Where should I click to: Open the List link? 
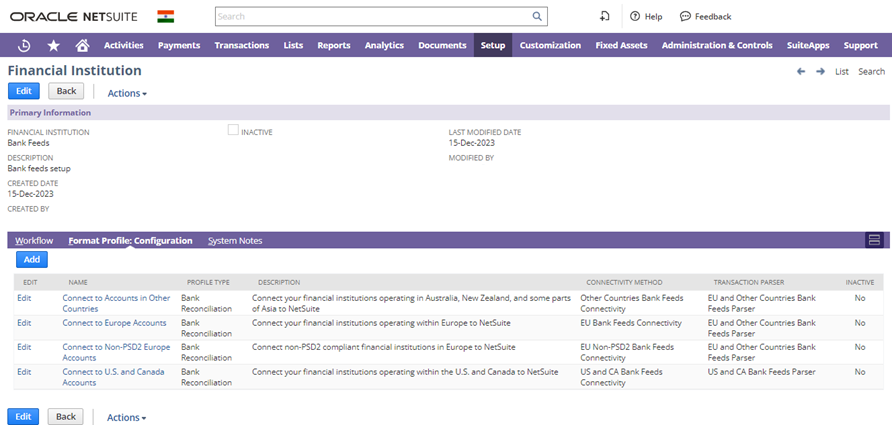[842, 72]
